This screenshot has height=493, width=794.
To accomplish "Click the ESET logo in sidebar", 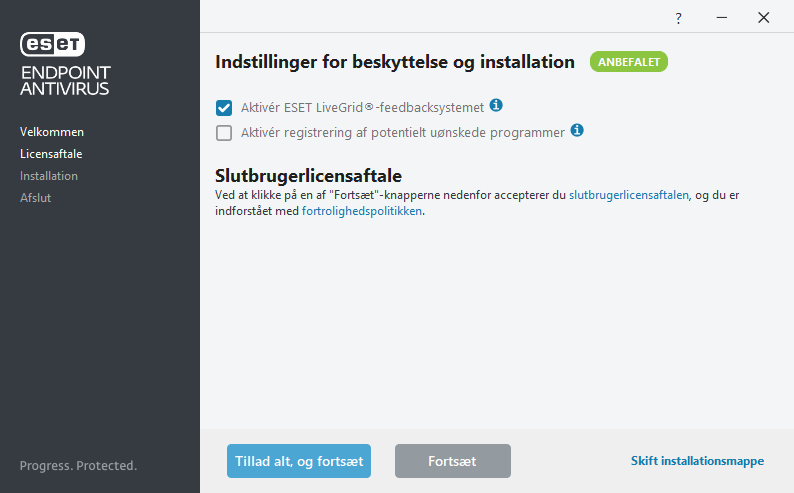I will point(53,44).
